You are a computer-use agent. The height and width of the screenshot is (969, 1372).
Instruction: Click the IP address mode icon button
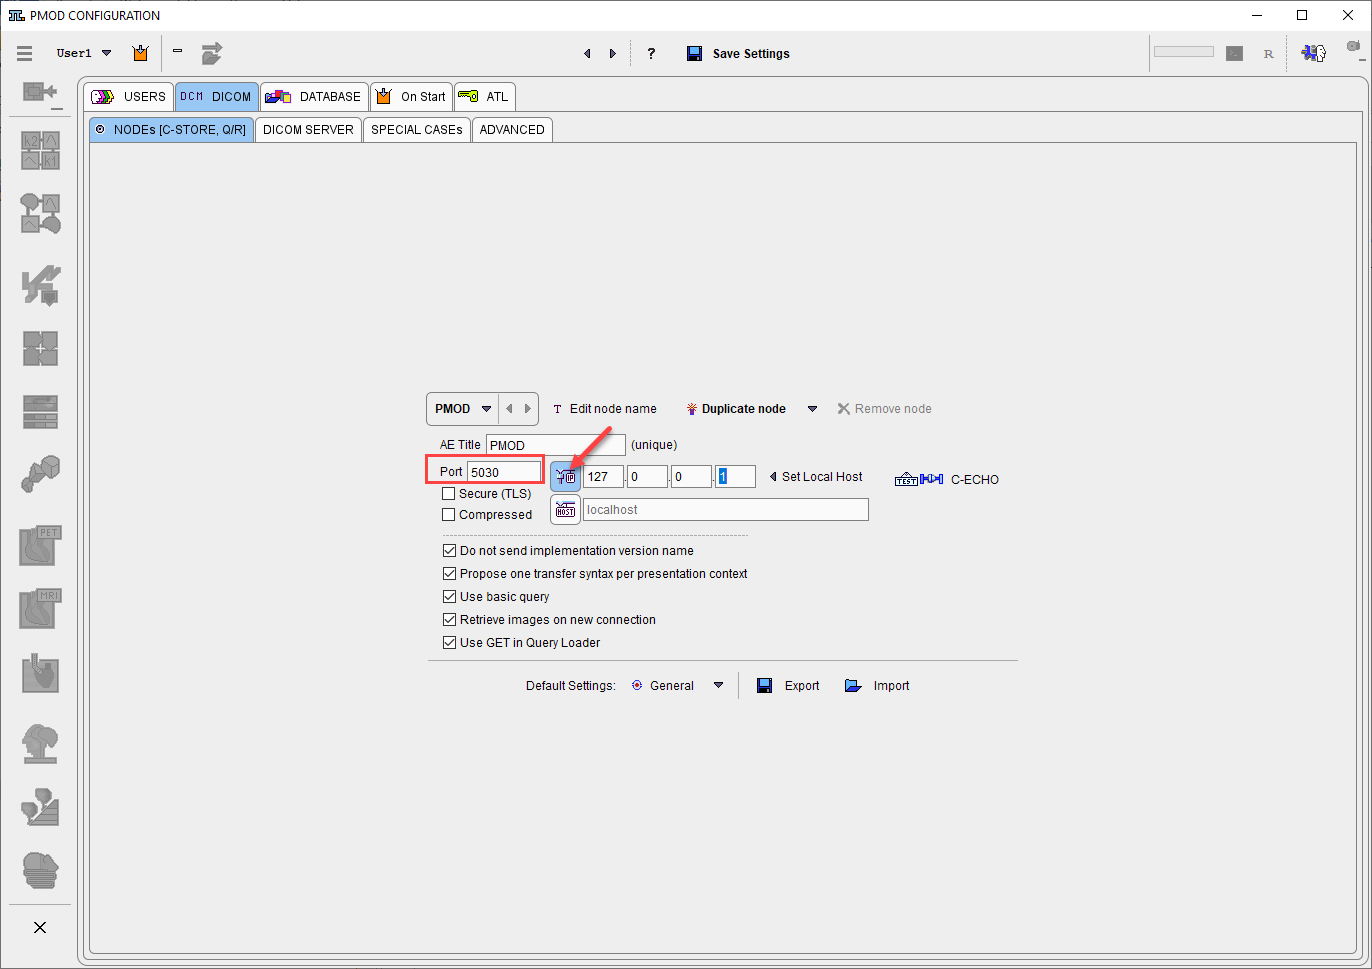click(x=565, y=477)
